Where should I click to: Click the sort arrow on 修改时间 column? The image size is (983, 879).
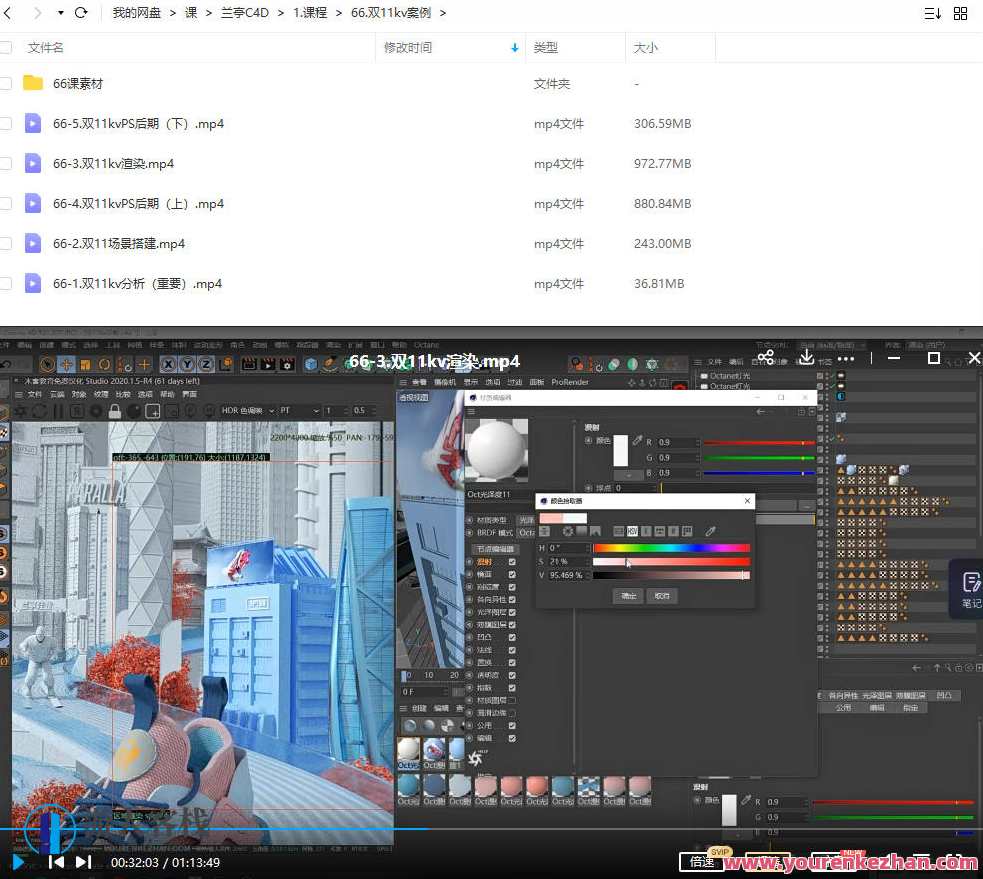(514, 47)
